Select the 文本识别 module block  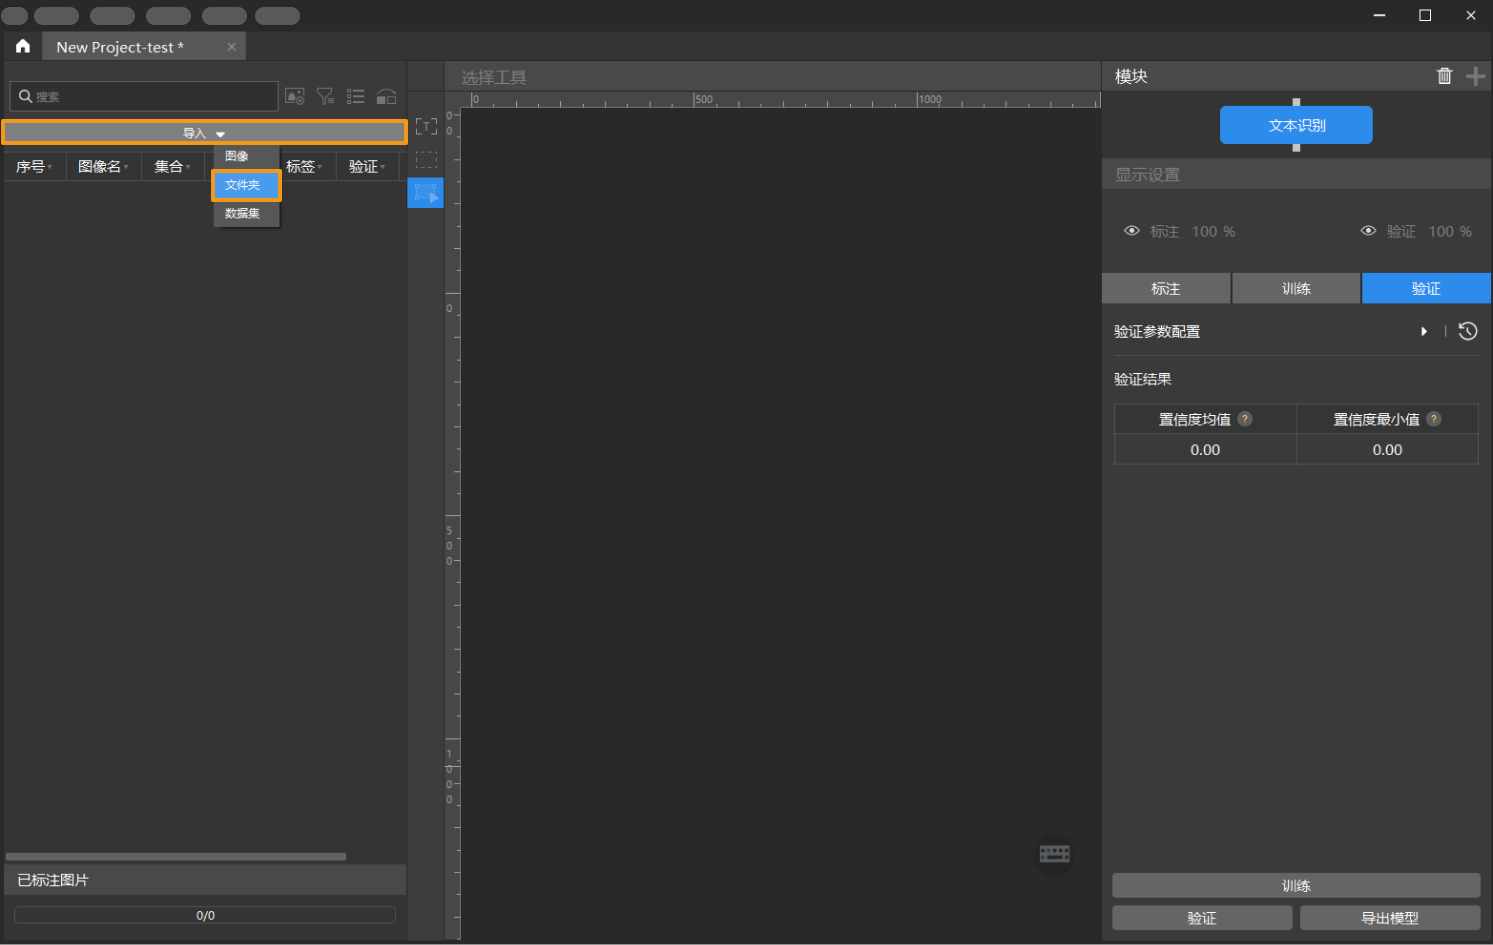point(1296,125)
